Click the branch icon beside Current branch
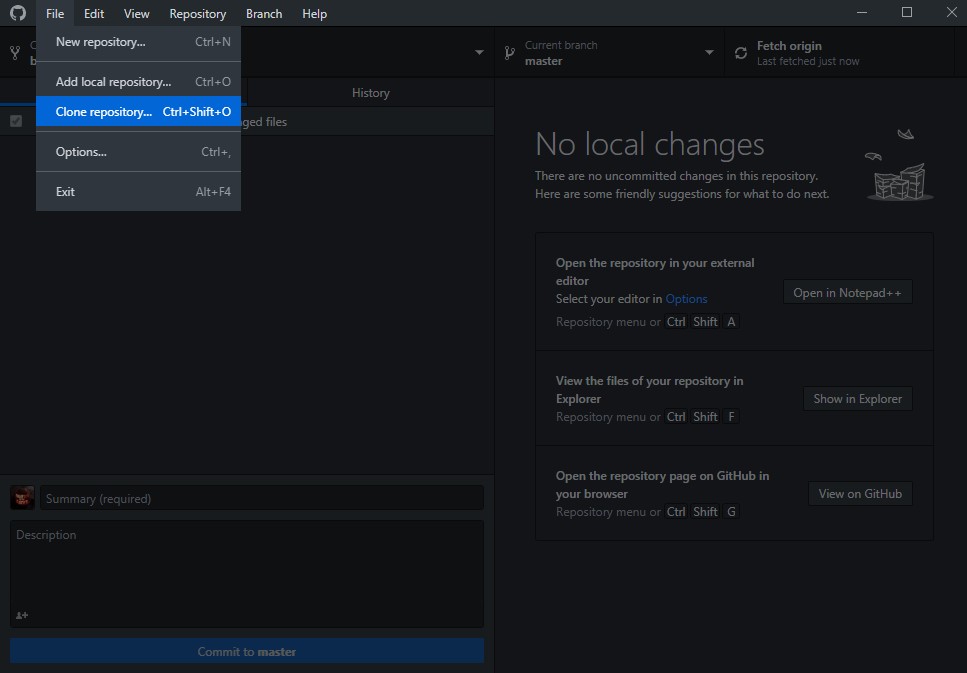The height and width of the screenshot is (673, 967). (509, 53)
